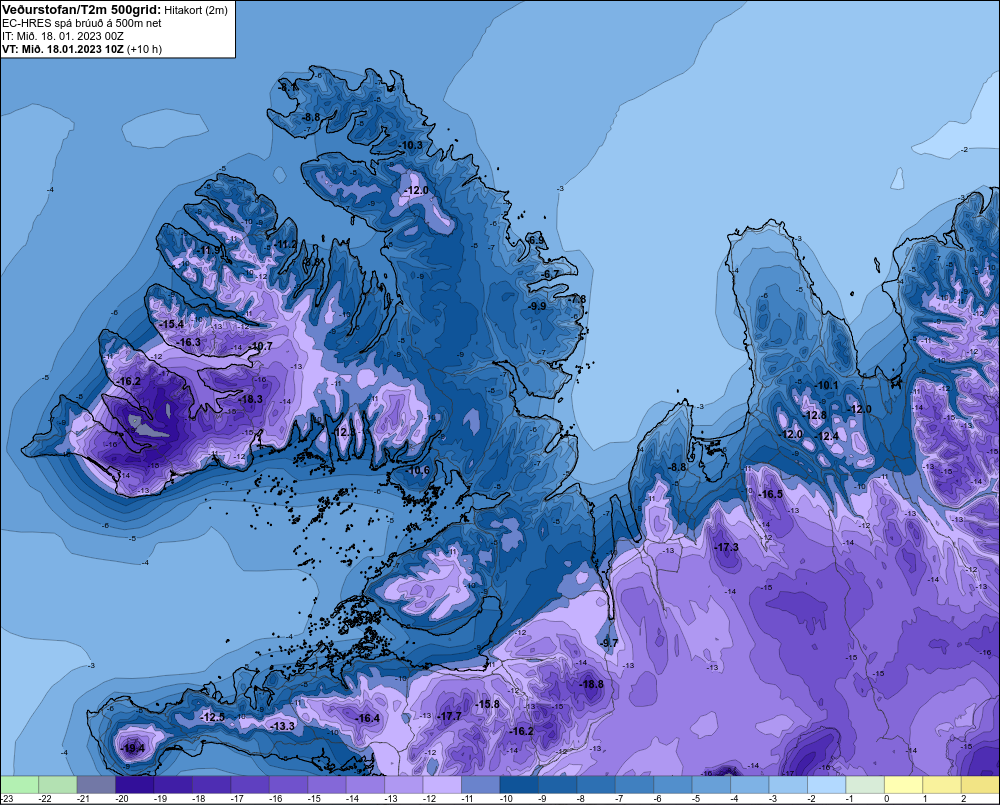Select the '-4' legend scale label
The width and height of the screenshot is (1000, 805).
pos(735,799)
